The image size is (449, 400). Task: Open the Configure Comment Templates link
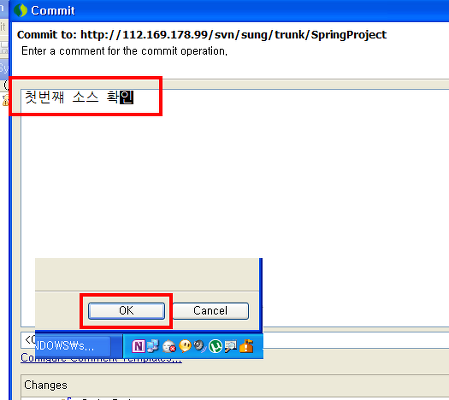coord(101,358)
